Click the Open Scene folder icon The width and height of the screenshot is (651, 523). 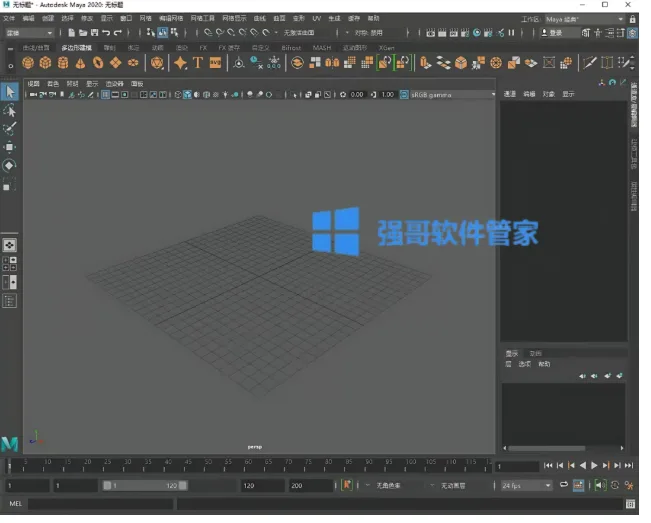[x=83, y=33]
